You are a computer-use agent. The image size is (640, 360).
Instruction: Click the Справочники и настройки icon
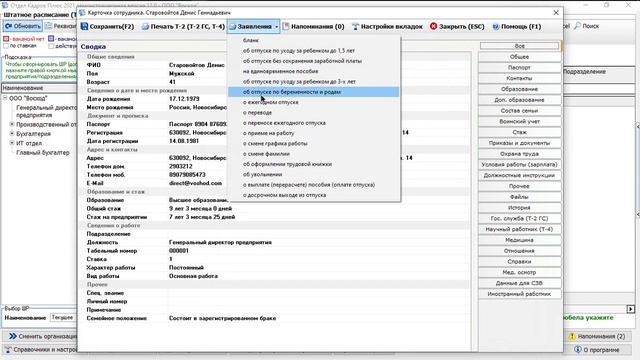click(8, 350)
